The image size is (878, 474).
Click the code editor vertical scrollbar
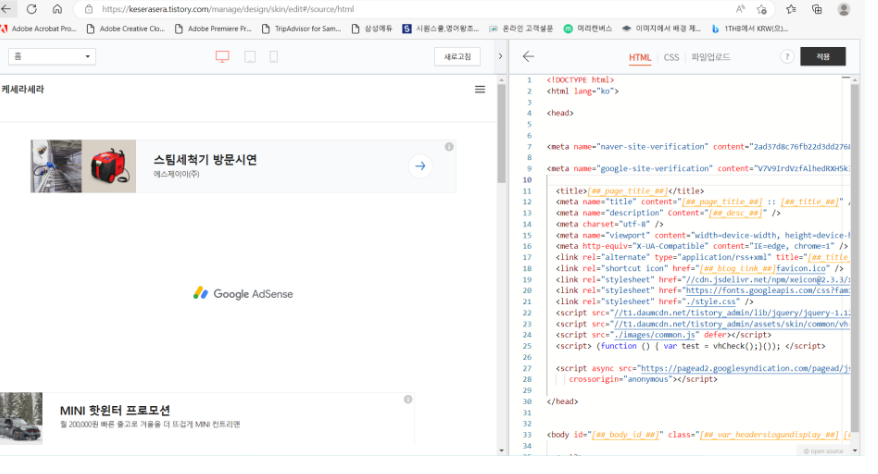pos(854,257)
